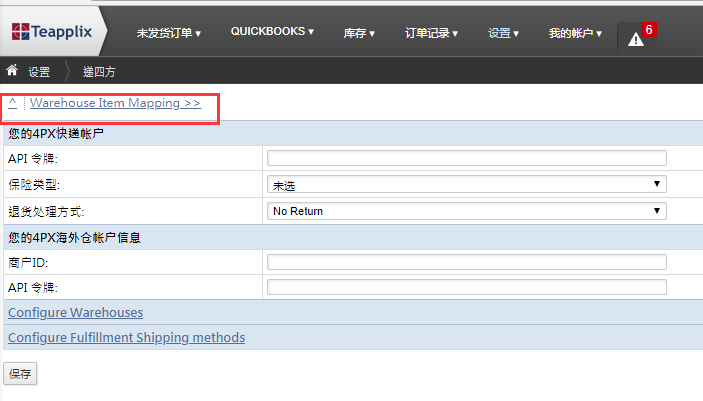Focus the 商户ID input field
Screen dimensions: 703x401
467,262
